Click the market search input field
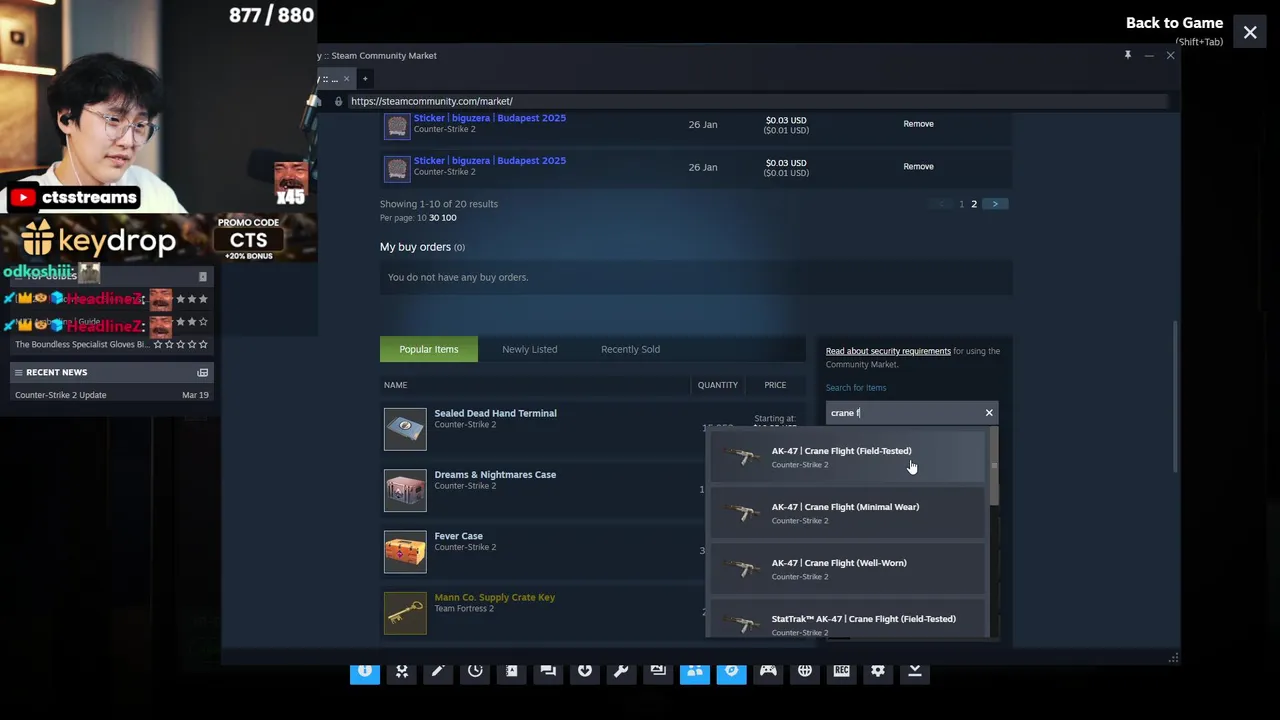This screenshot has height=720, width=1280. pos(905,412)
